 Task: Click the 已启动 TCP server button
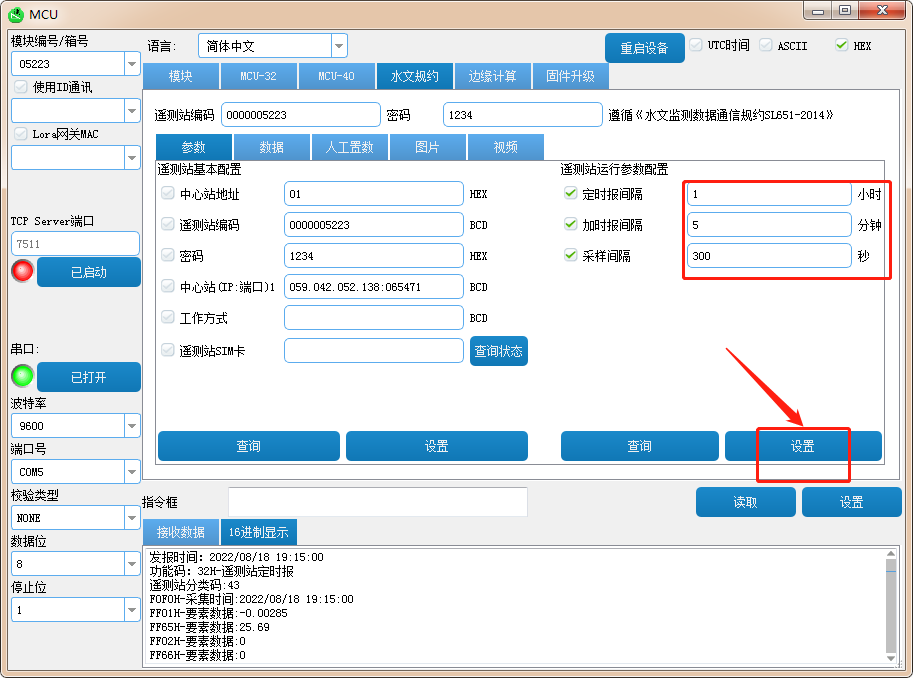(88, 272)
